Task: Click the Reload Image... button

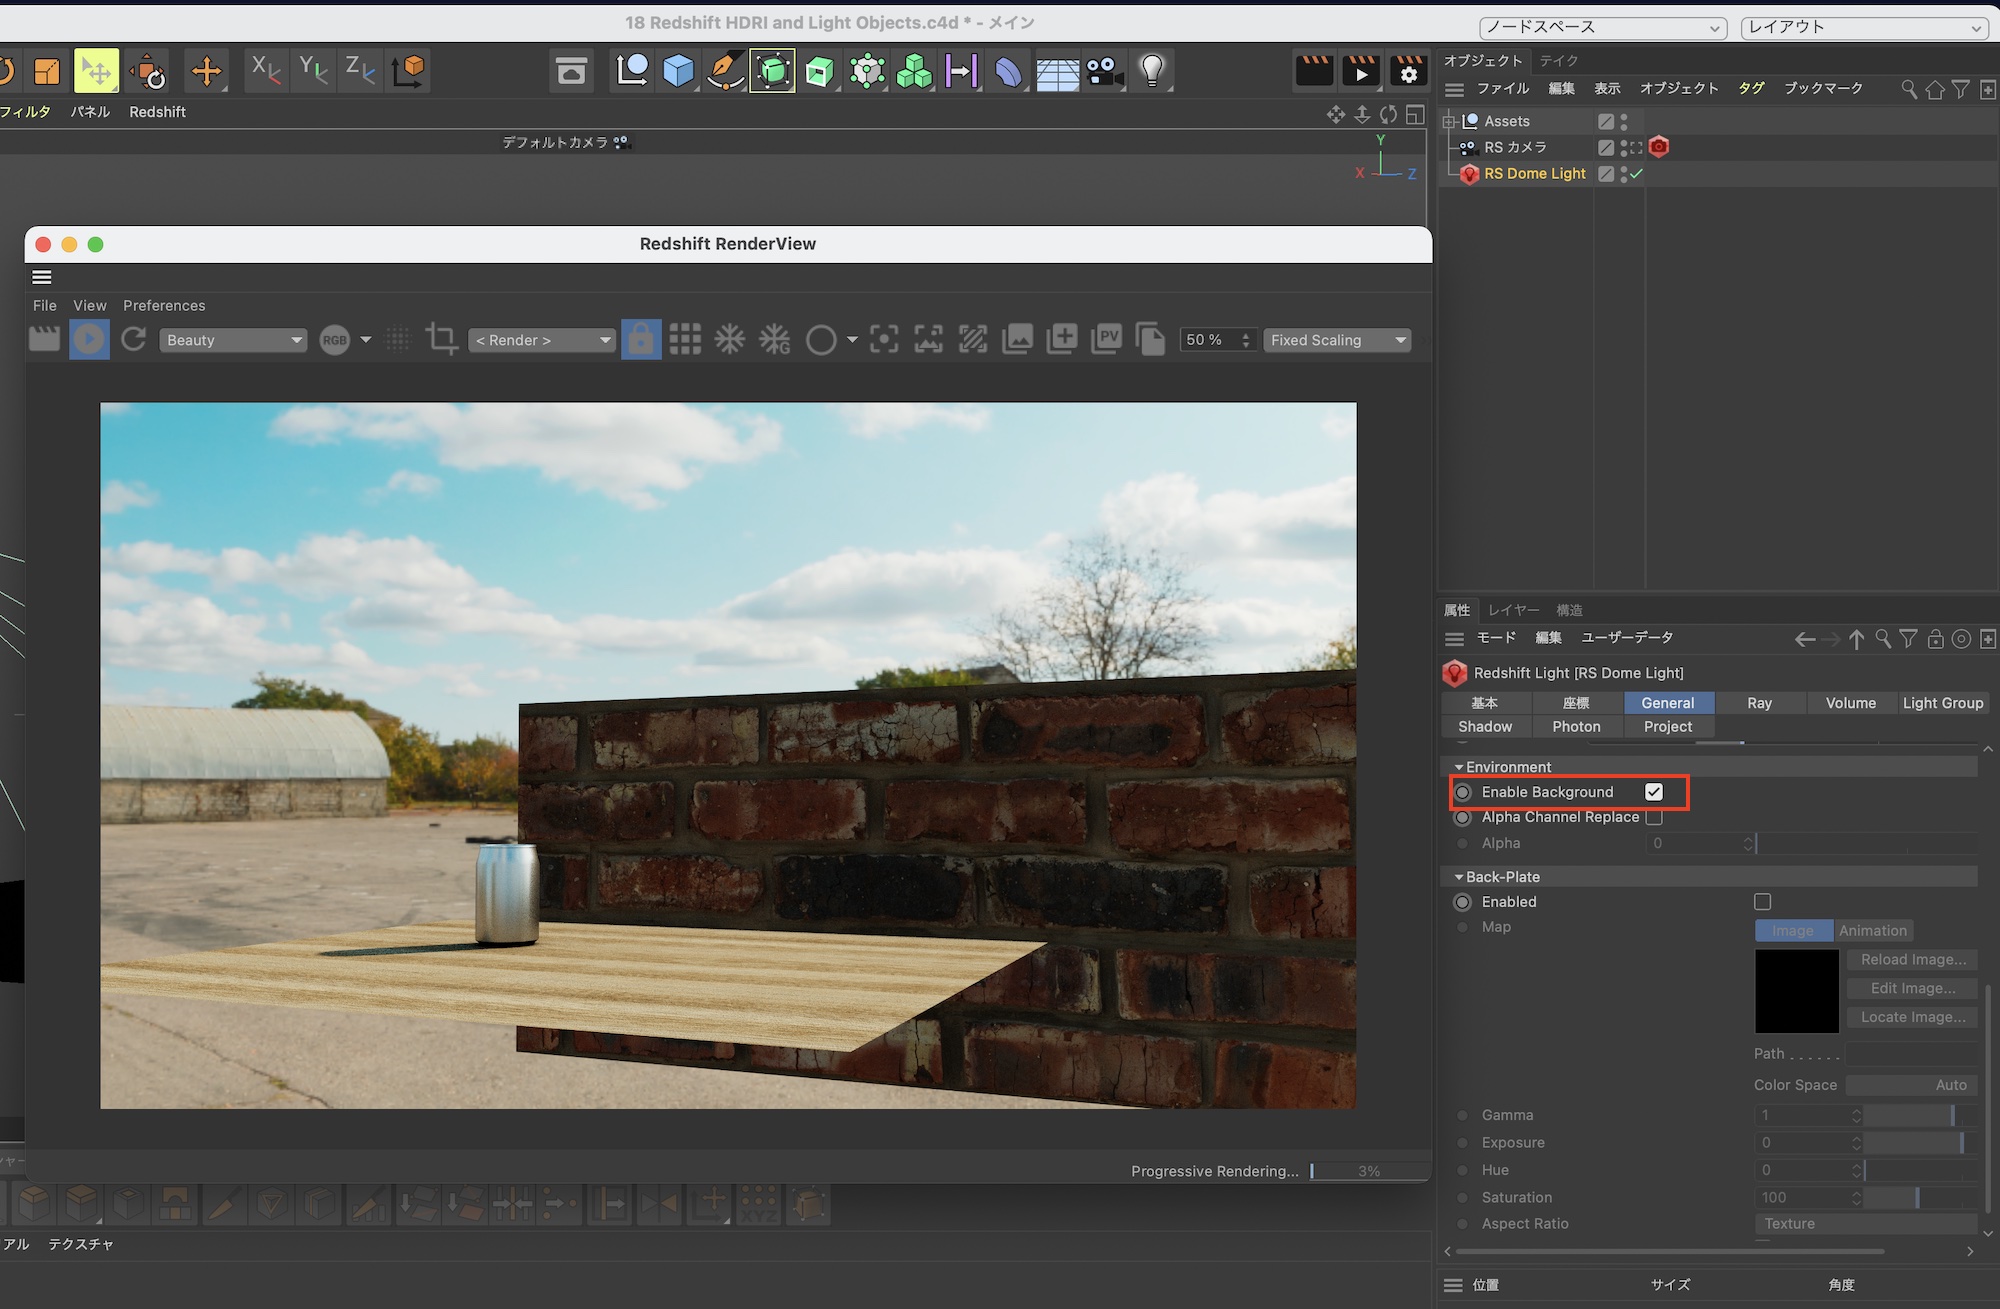Action: click(1912, 959)
